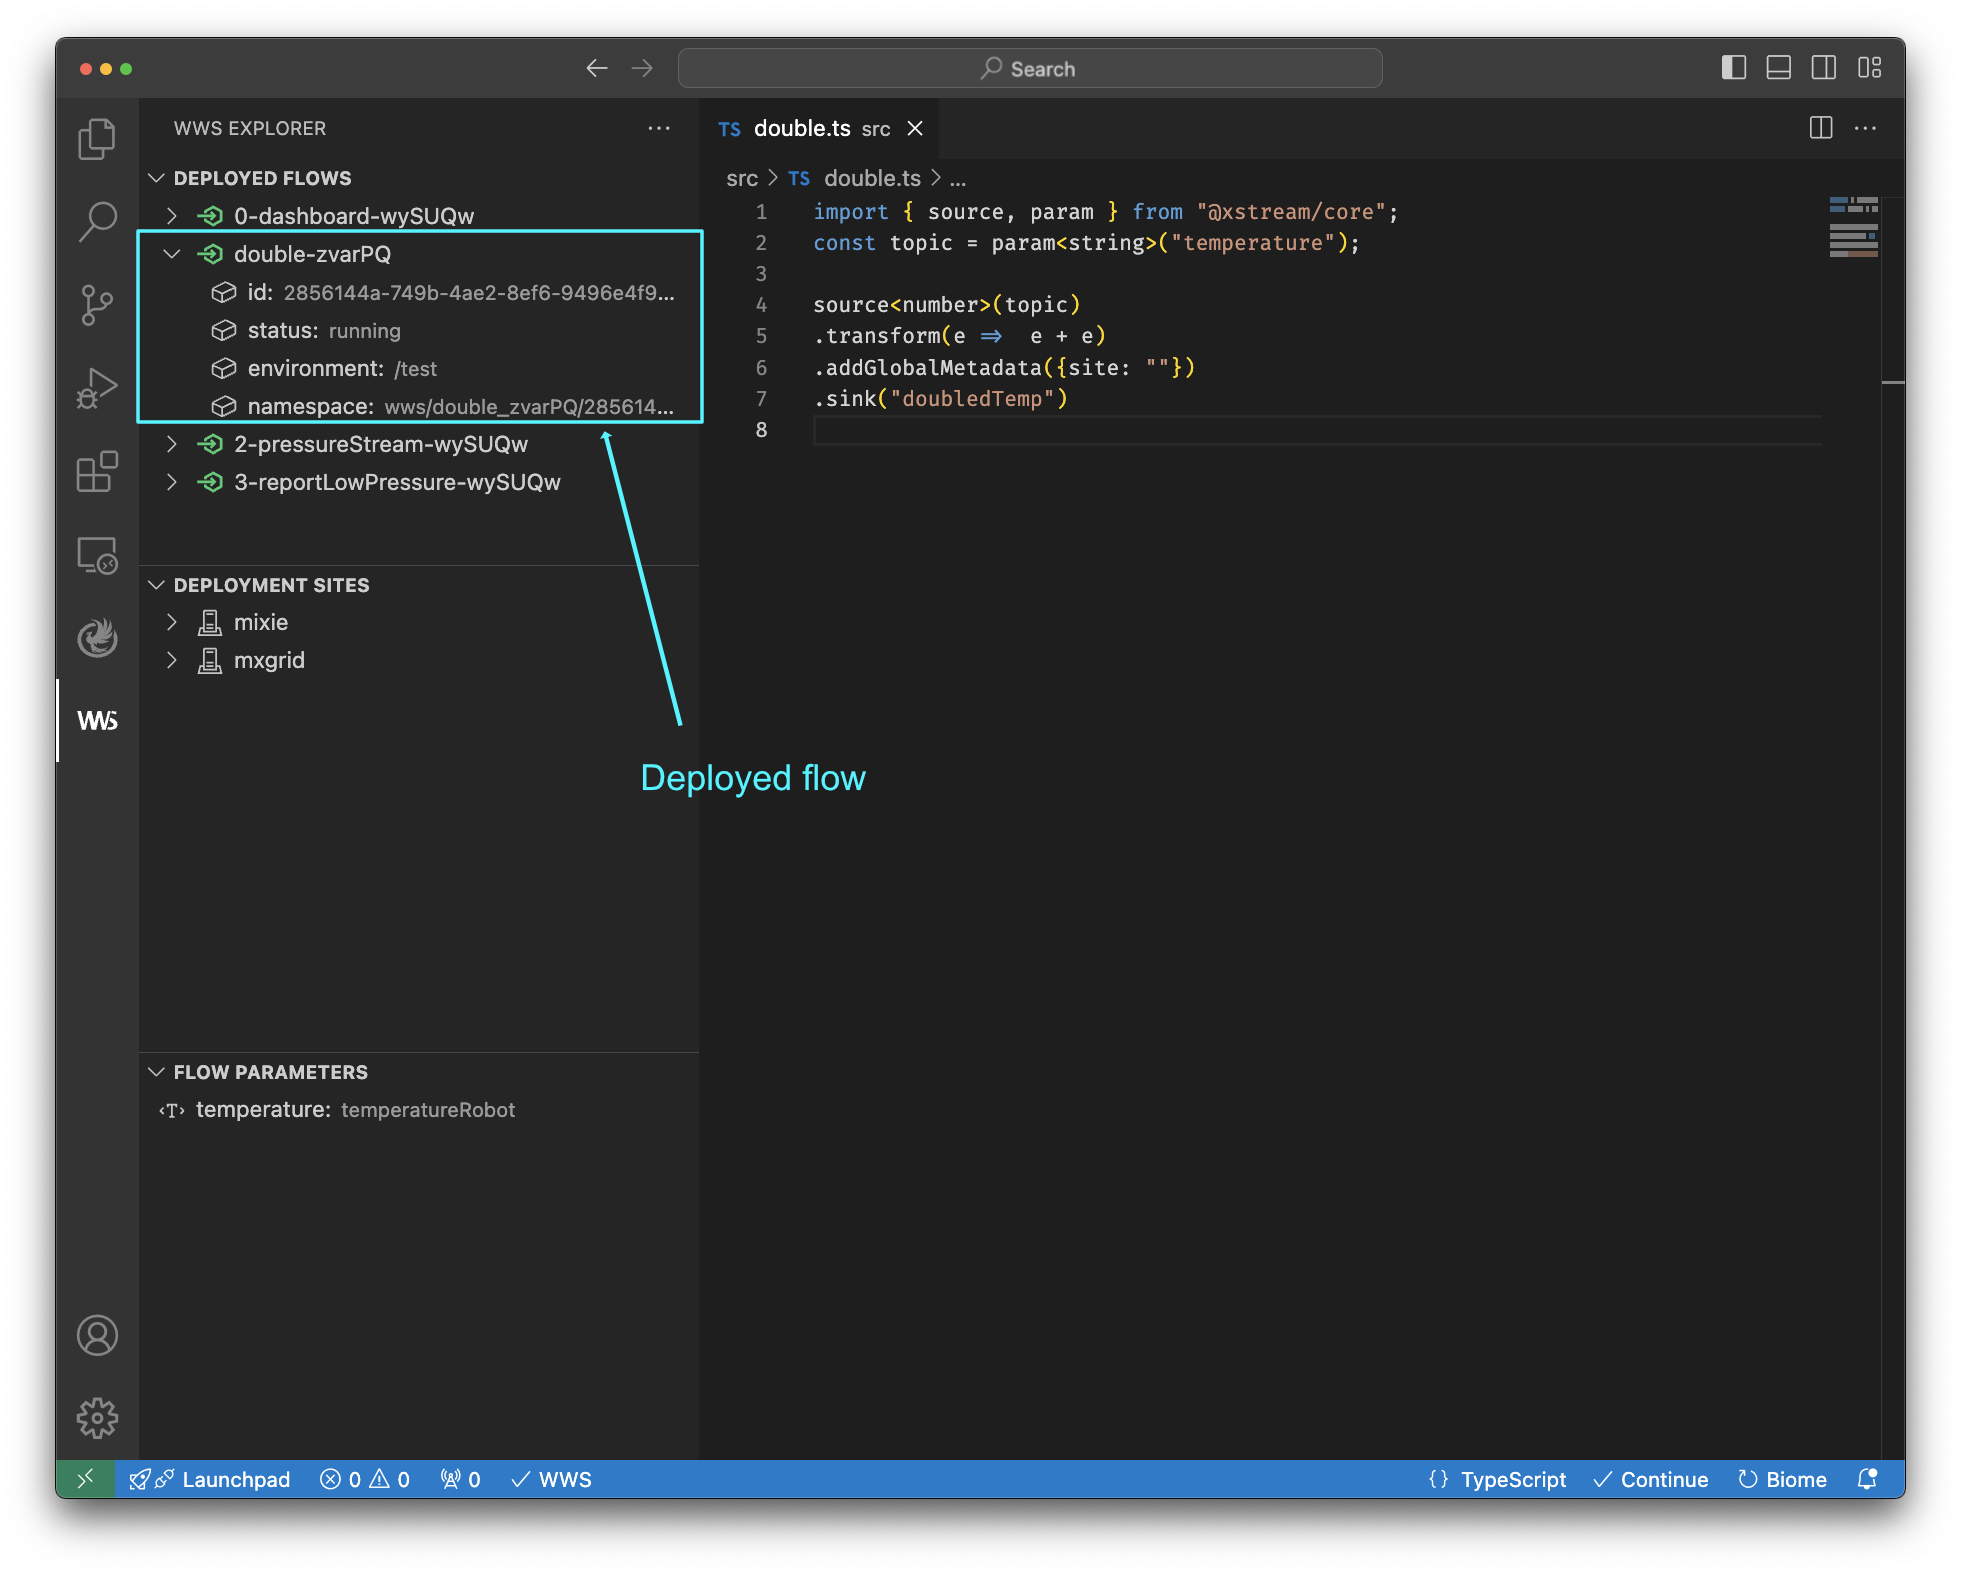Select the mixie deployment site
Image resolution: width=1962 pixels, height=1570 pixels.
(261, 622)
